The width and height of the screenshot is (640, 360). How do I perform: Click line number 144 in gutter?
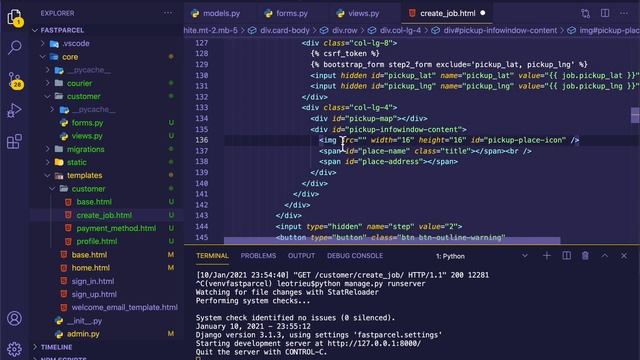pyautogui.click(x=202, y=227)
